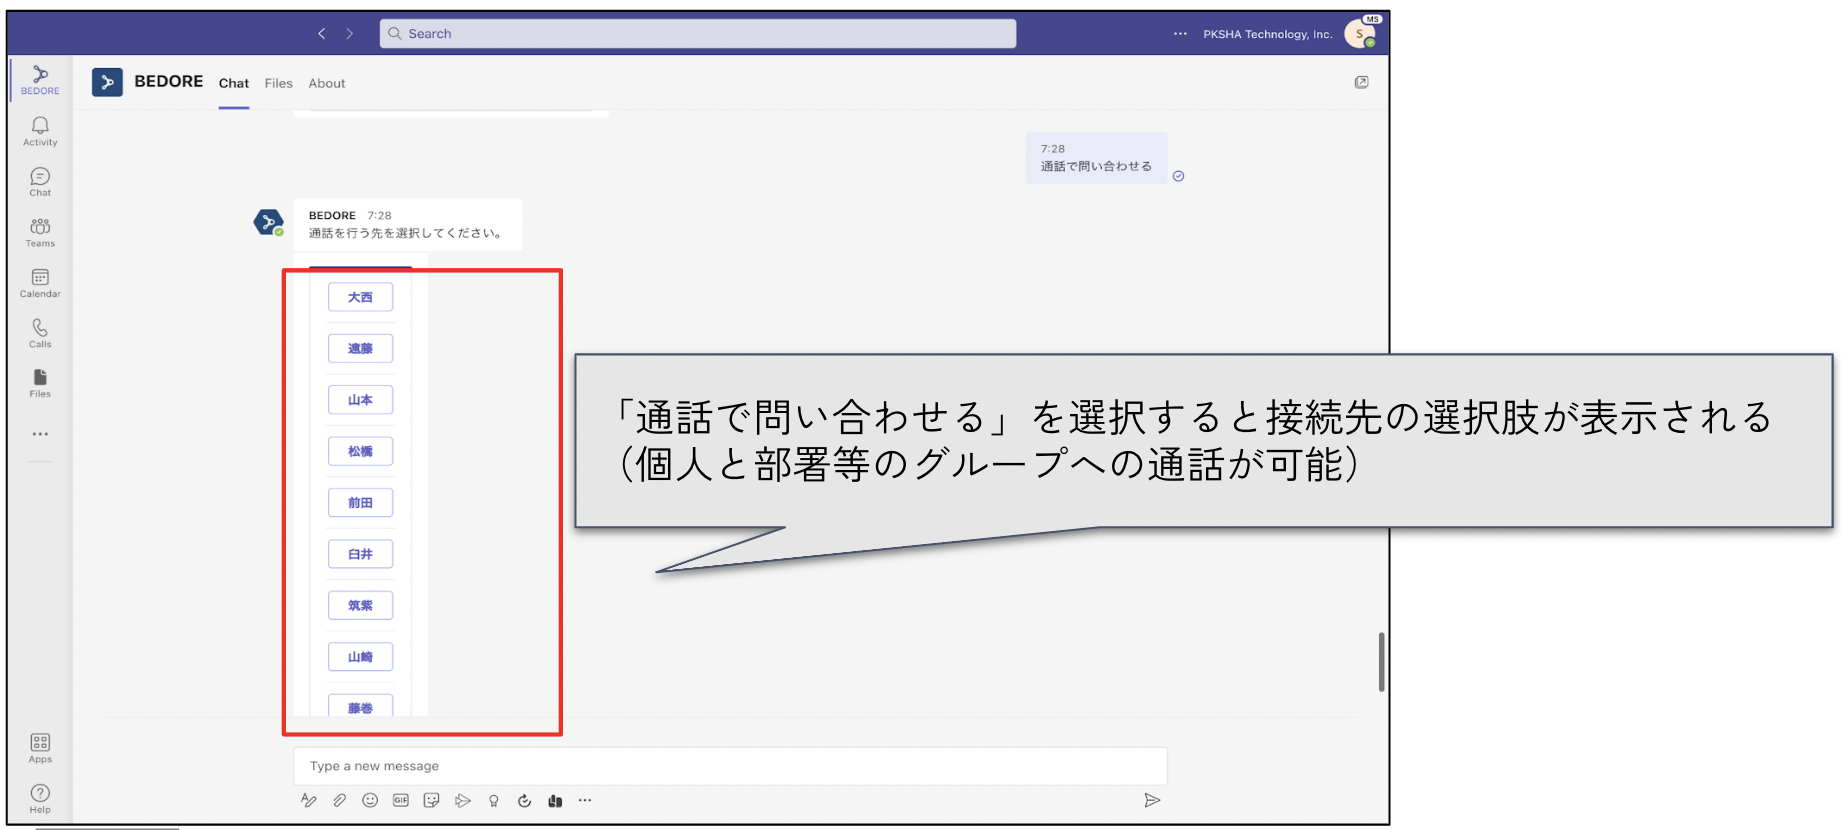Select the 松橋 call destination
Viewport: 1842px width, 830px height.
(360, 451)
